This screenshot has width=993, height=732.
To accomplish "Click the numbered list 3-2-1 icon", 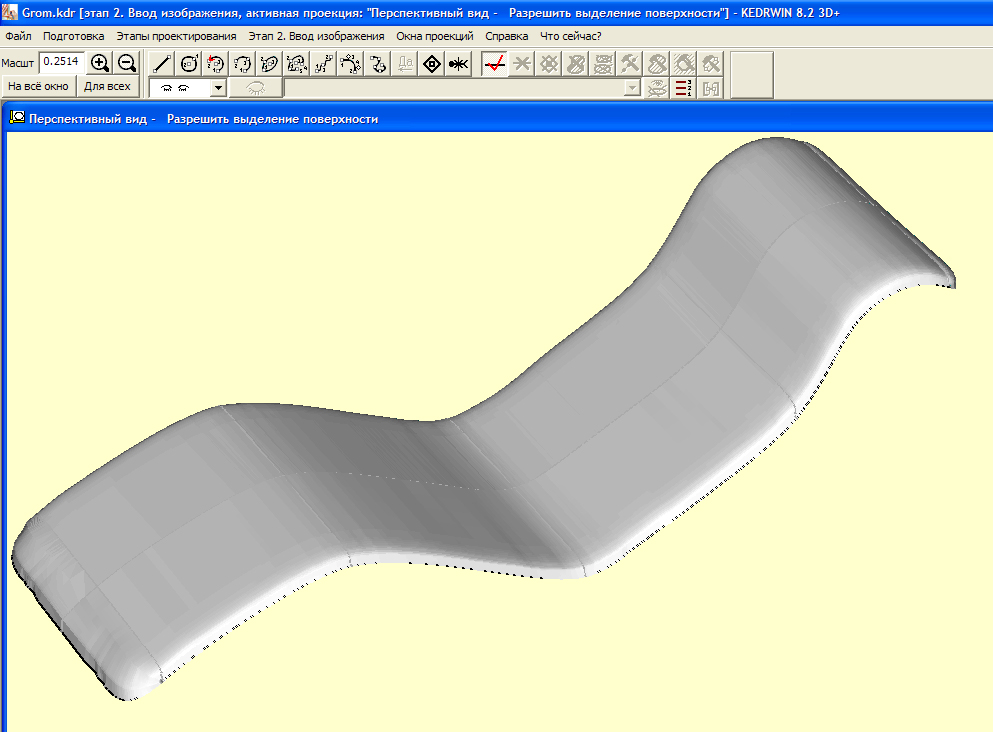I will tap(684, 88).
